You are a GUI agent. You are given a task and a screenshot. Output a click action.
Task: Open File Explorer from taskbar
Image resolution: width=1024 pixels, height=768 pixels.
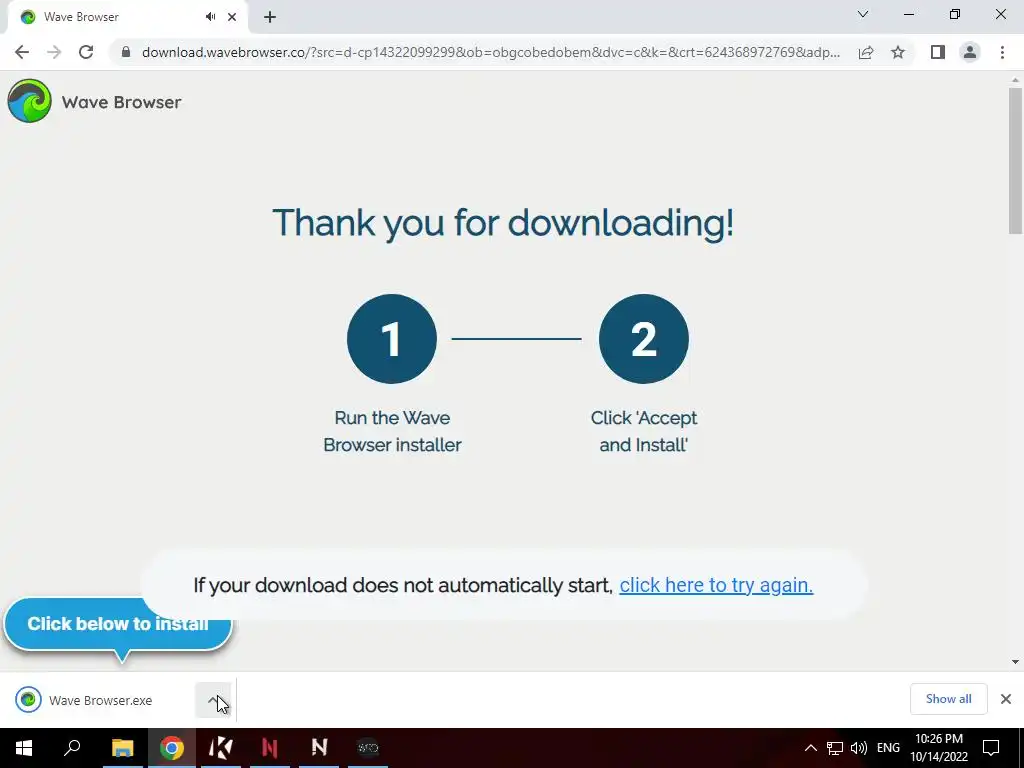tap(122, 748)
